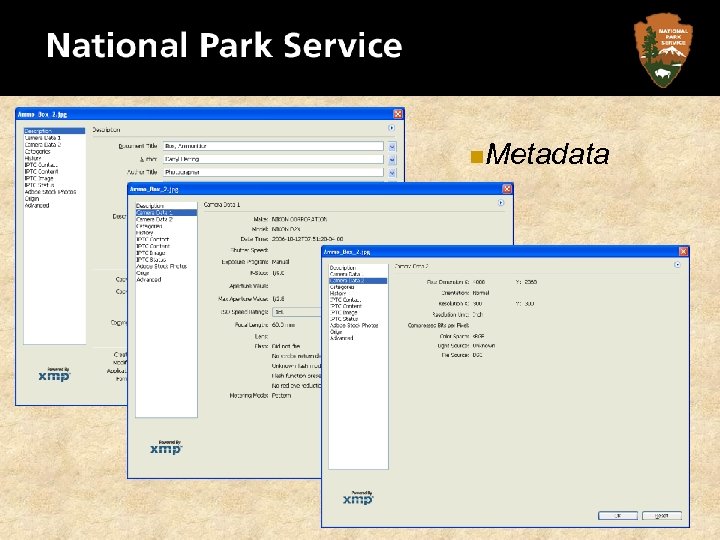The image size is (720, 540).
Task: Click the XMP logo in the Camera Data 1 window
Action: pos(166,447)
